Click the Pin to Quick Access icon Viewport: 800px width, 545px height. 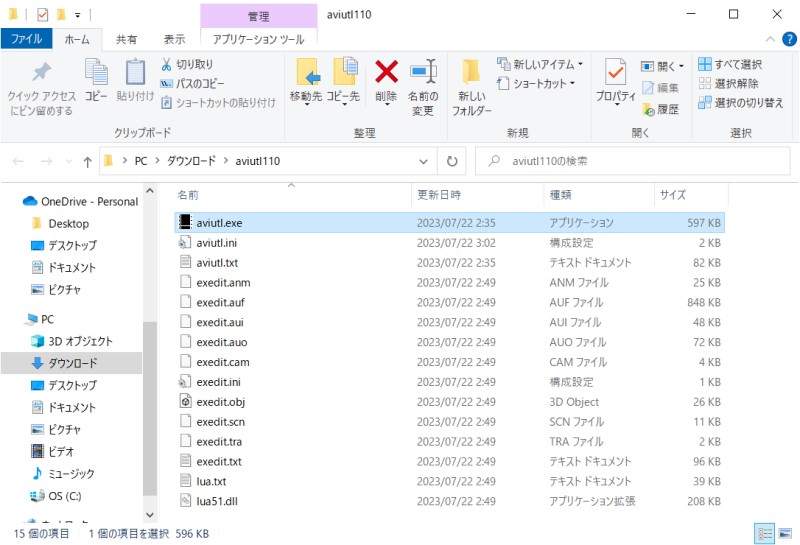pyautogui.click(x=41, y=72)
